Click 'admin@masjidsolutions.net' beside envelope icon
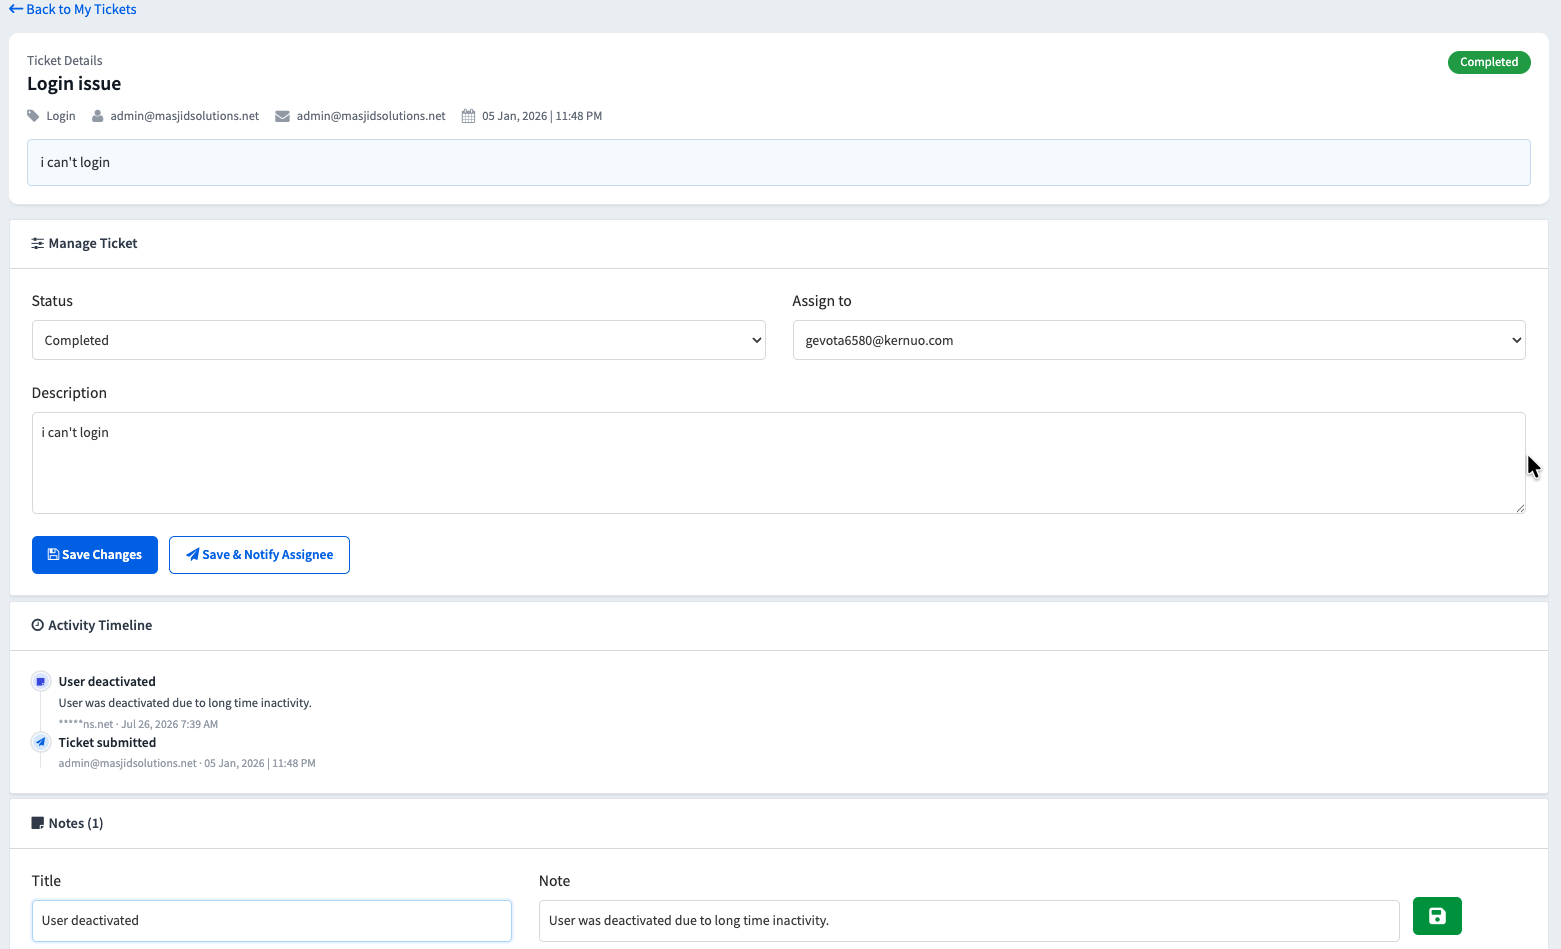 pyautogui.click(x=371, y=116)
